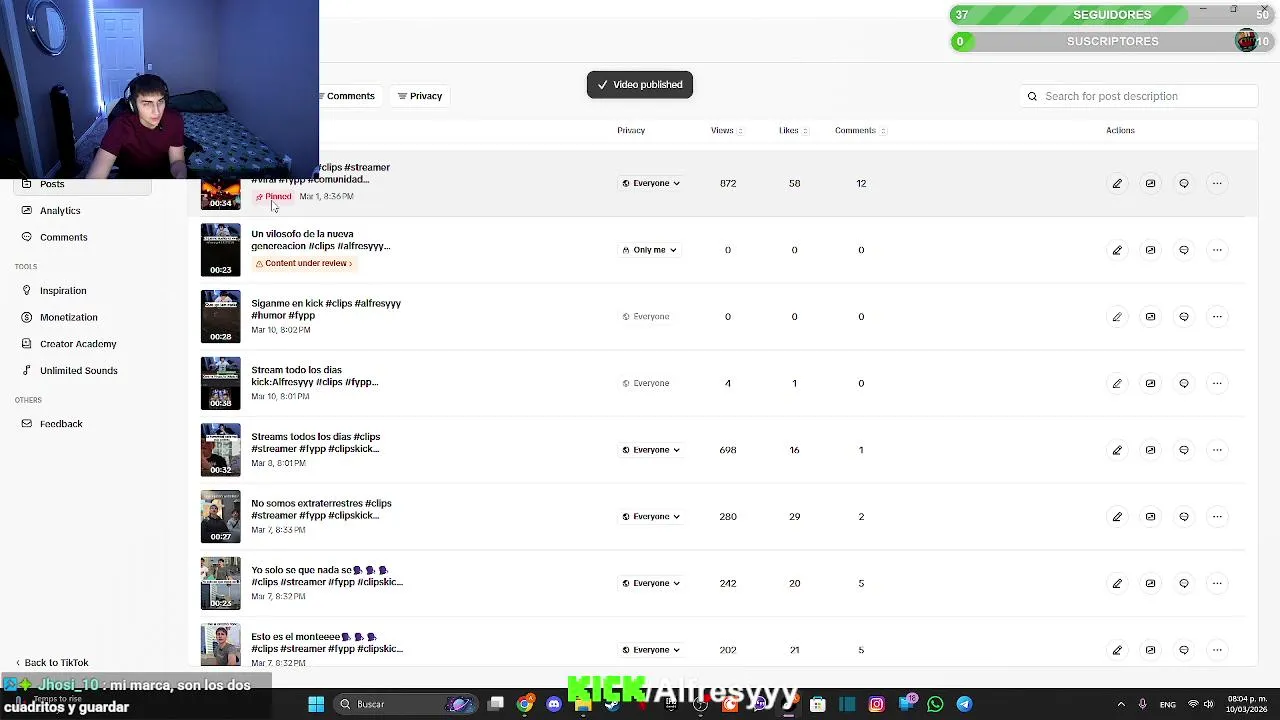The width and height of the screenshot is (1280, 720).
Task: Open the taskbar clock showing 08:04 p. m.
Action: [x=1247, y=704]
